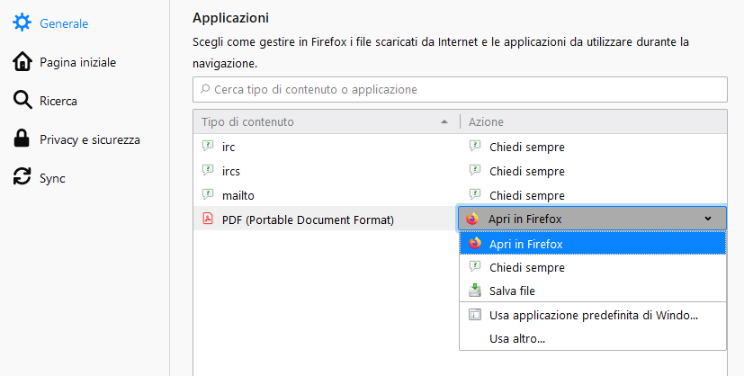Viewport: 744px width, 376px height.
Task: Open action dropdown for ircs row
Action: pos(593,171)
